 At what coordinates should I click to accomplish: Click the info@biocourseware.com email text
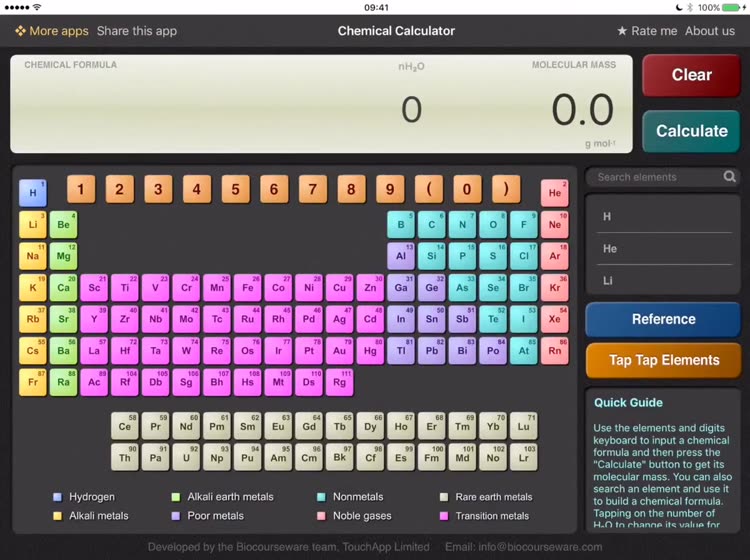[x=540, y=547]
